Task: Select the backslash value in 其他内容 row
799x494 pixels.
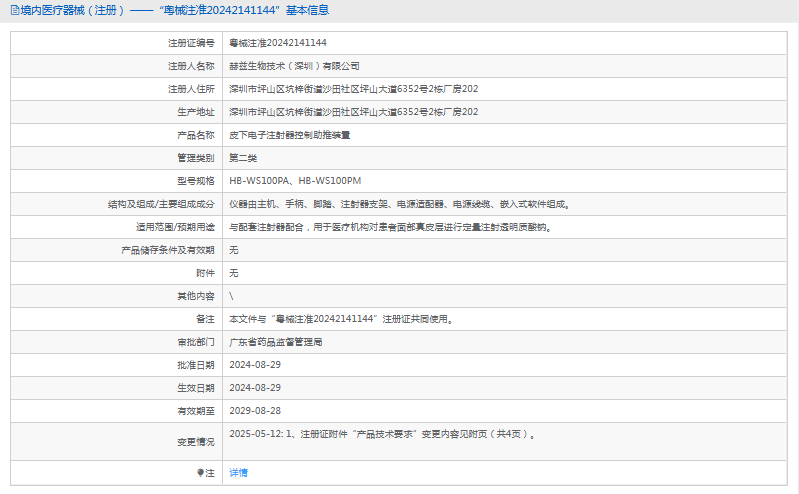Action: point(231,296)
